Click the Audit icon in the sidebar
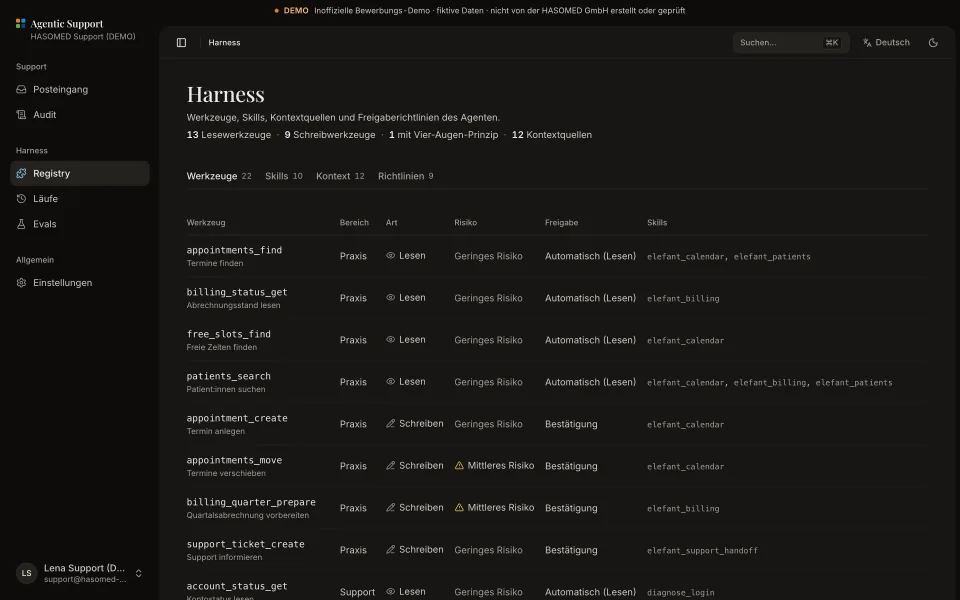Image resolution: width=960 pixels, height=600 pixels. pos(21,114)
